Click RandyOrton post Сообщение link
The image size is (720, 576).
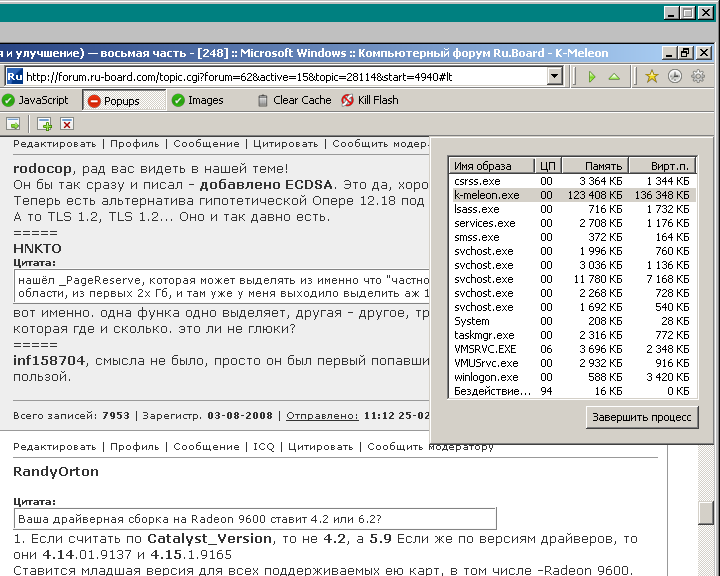[206, 446]
